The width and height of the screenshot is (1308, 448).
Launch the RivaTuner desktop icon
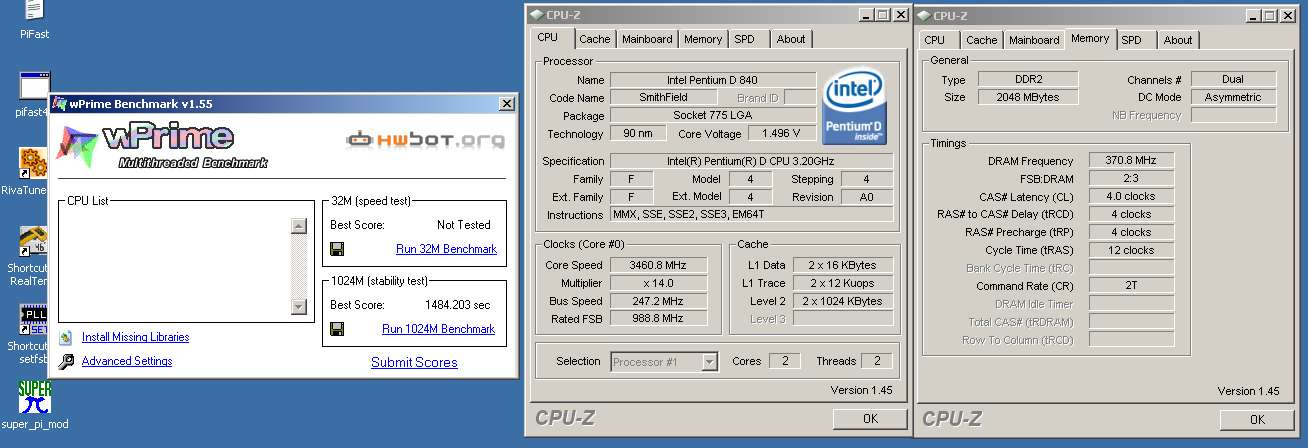tap(33, 164)
